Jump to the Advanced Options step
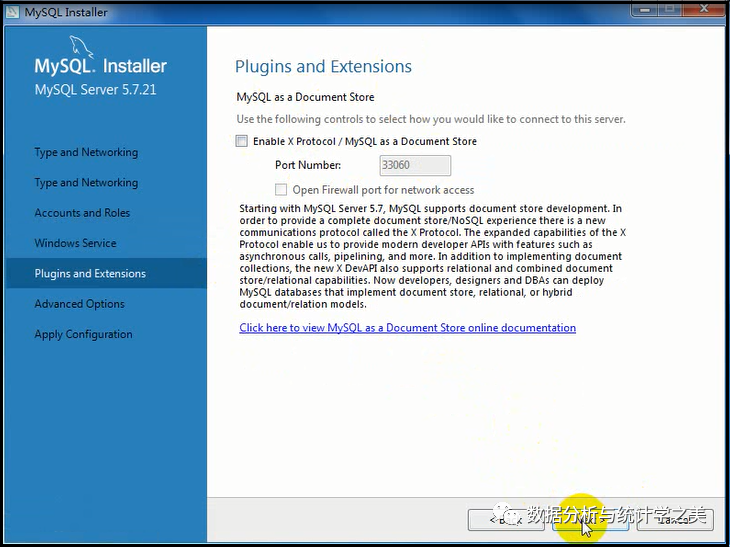 tap(79, 304)
